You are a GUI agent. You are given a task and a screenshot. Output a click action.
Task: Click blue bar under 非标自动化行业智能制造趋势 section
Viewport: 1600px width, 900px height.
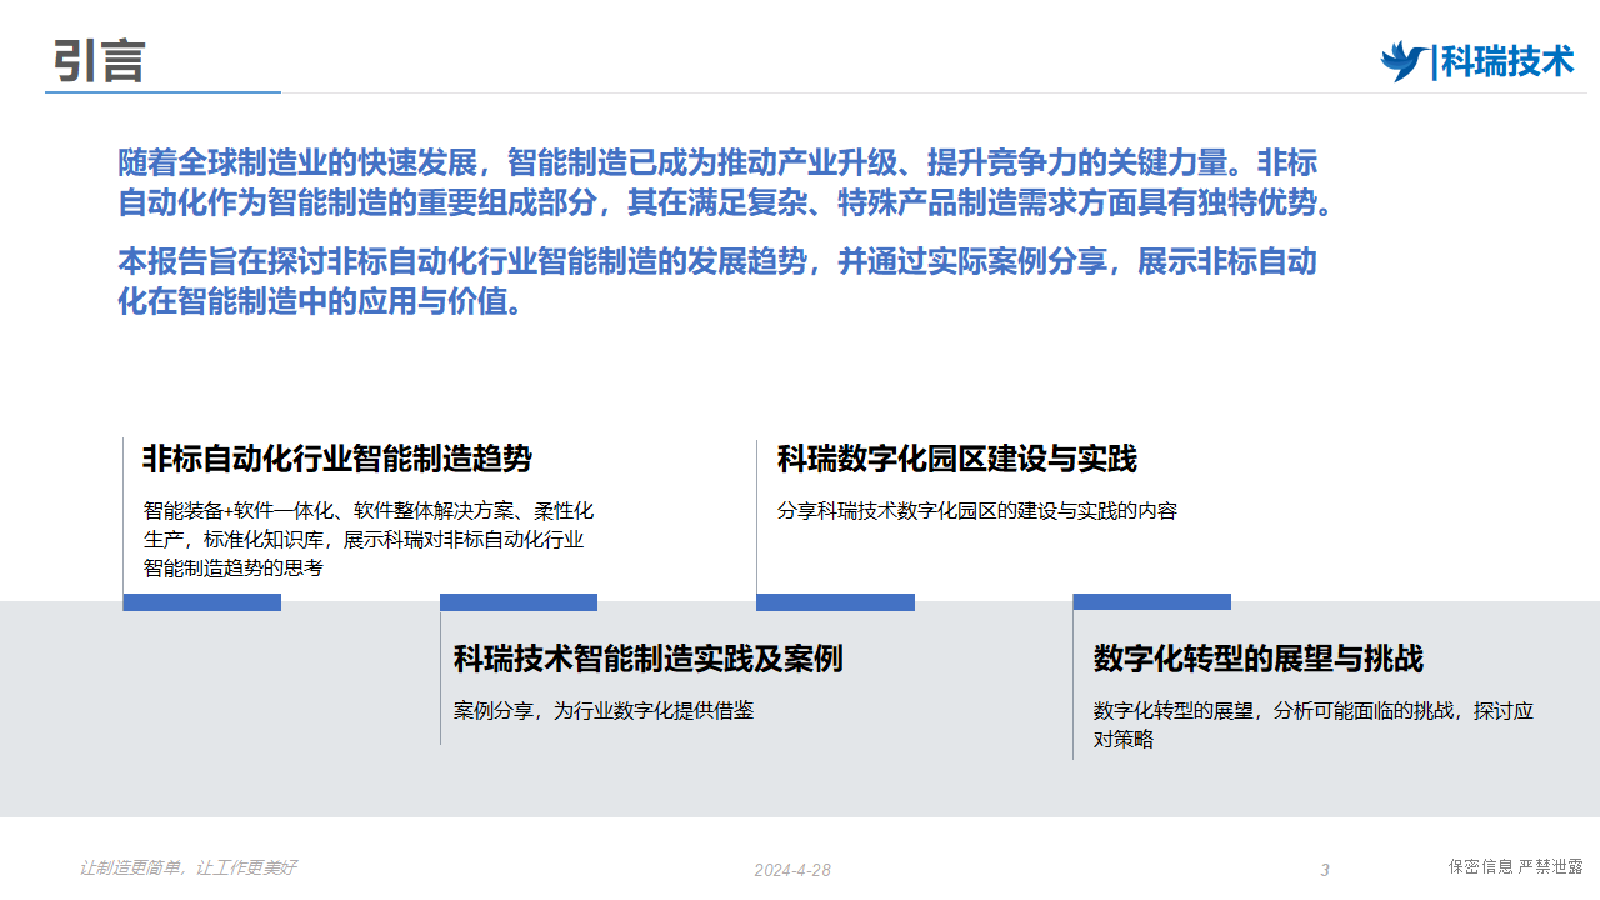[x=202, y=602]
